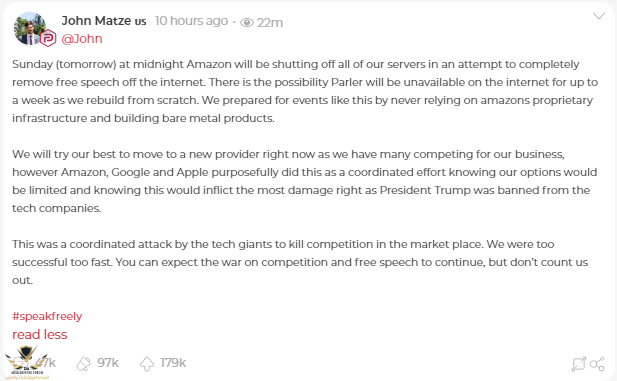Open John Matze's avatar photo

(x=29, y=28)
